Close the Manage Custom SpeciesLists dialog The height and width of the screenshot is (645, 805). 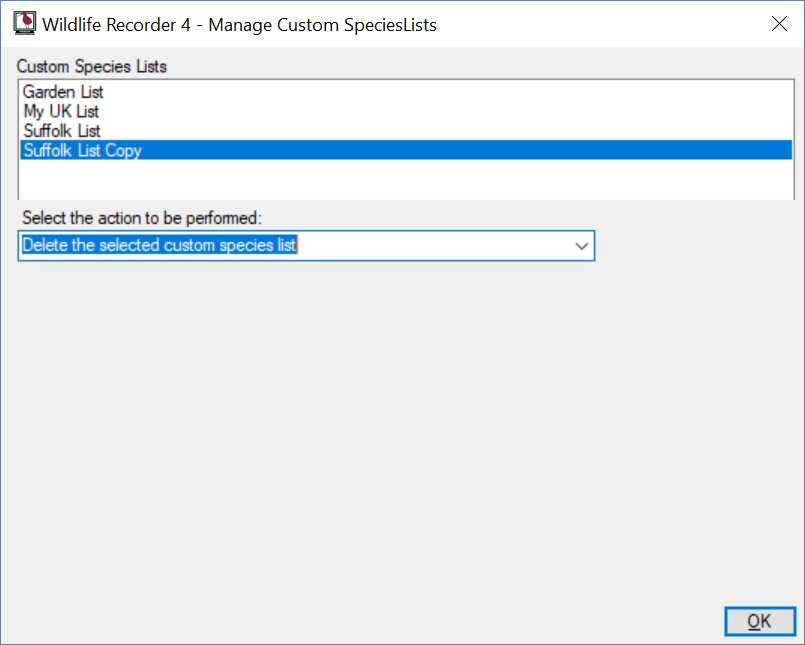(779, 24)
